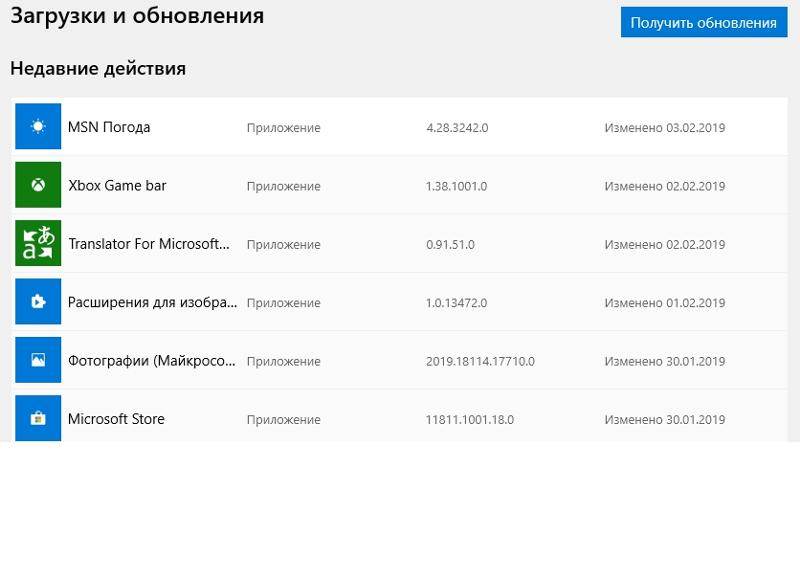The image size is (800, 574).
Task: Click Изменено 30.01.2019 in Microsoft Store row
Action: point(665,419)
